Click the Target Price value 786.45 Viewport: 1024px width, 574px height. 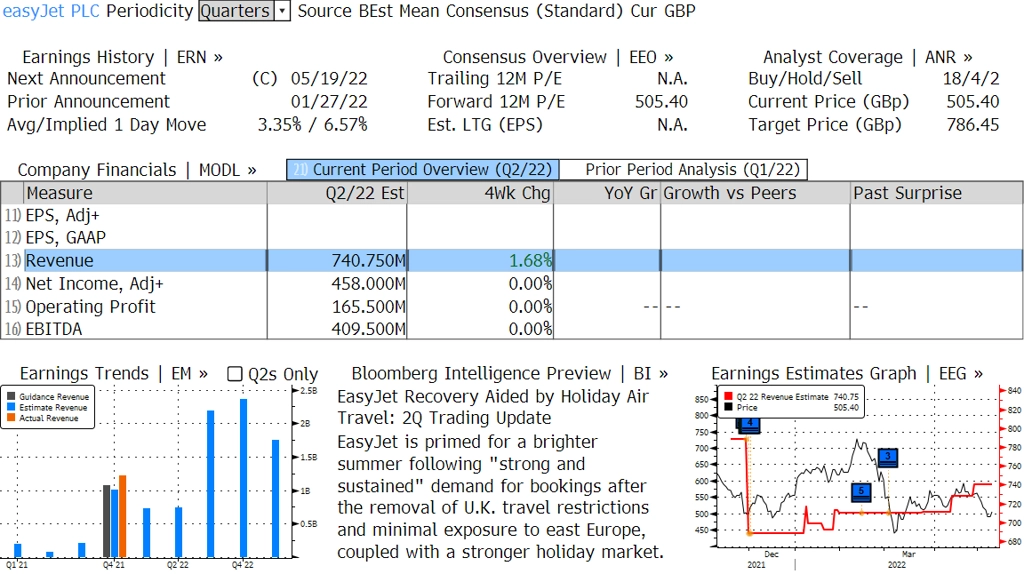coord(973,125)
